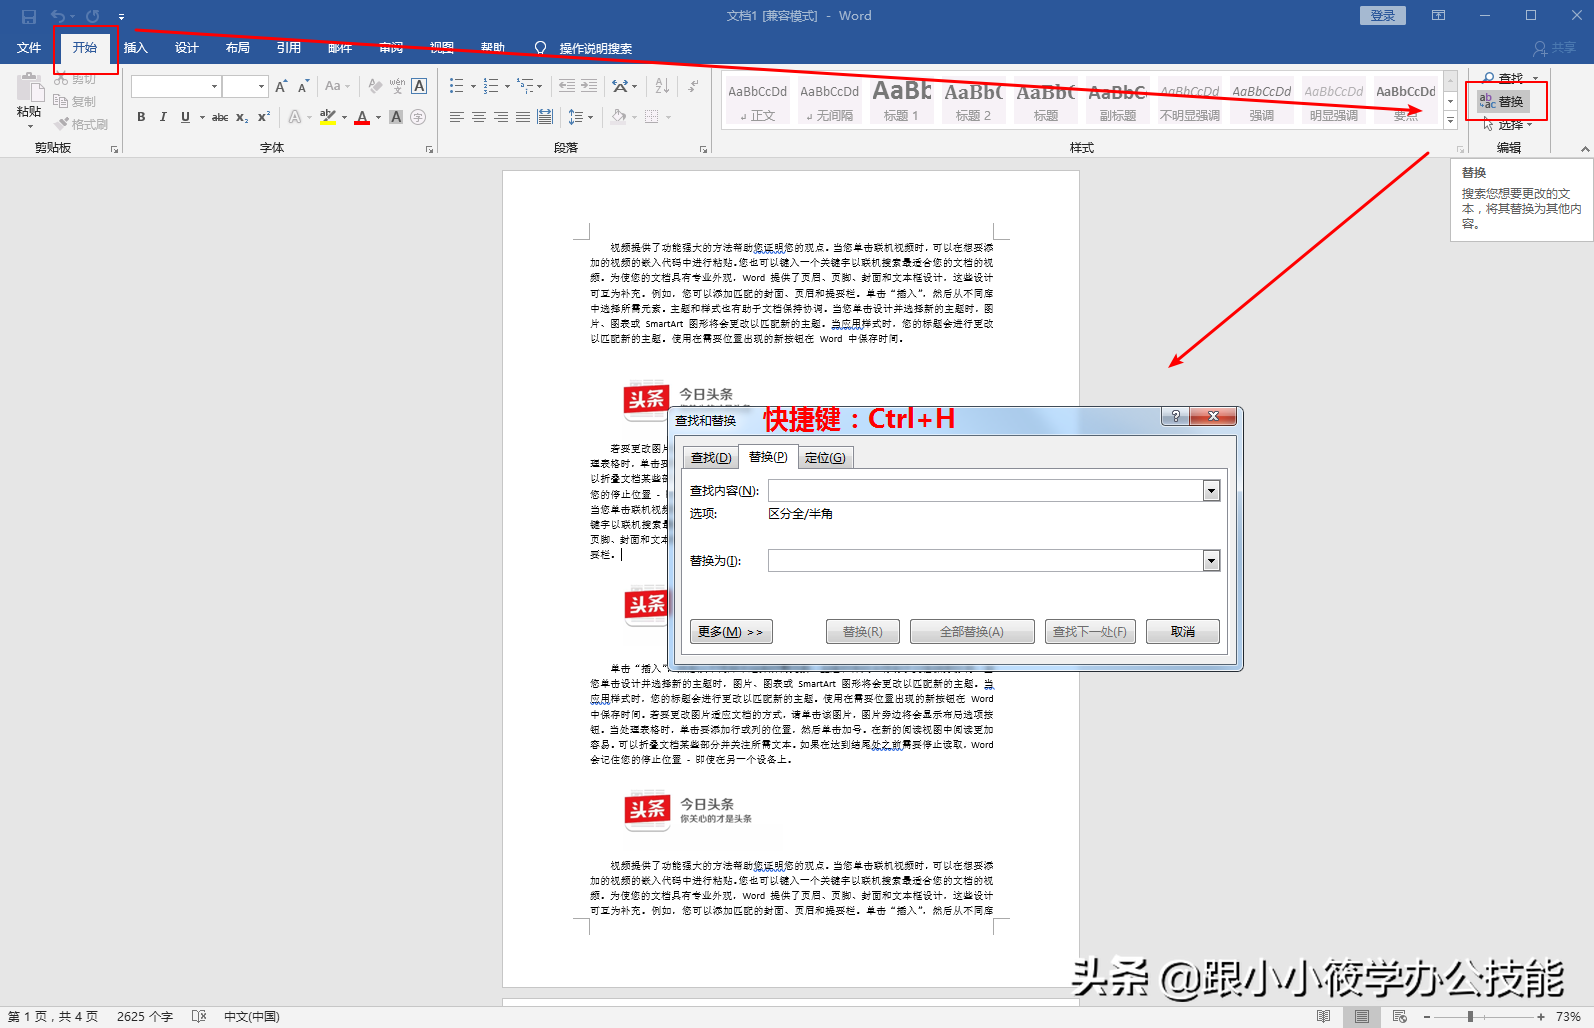The image size is (1594, 1028).
Task: Click the bullet list icon
Action: tap(456, 87)
